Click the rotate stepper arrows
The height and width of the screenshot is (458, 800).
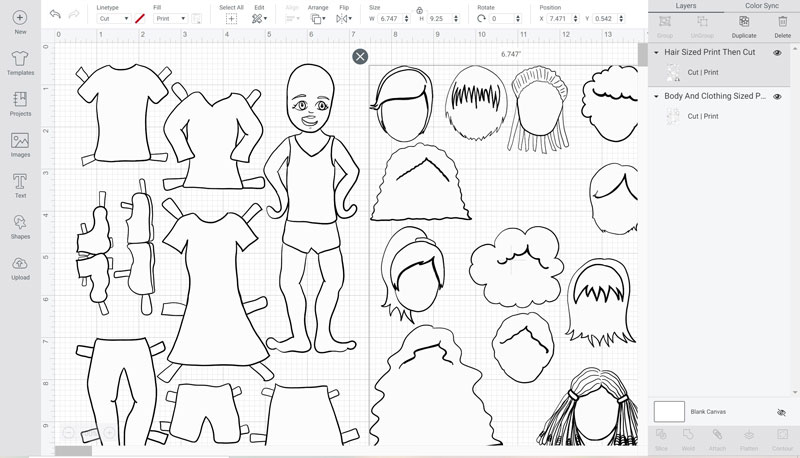pos(518,19)
